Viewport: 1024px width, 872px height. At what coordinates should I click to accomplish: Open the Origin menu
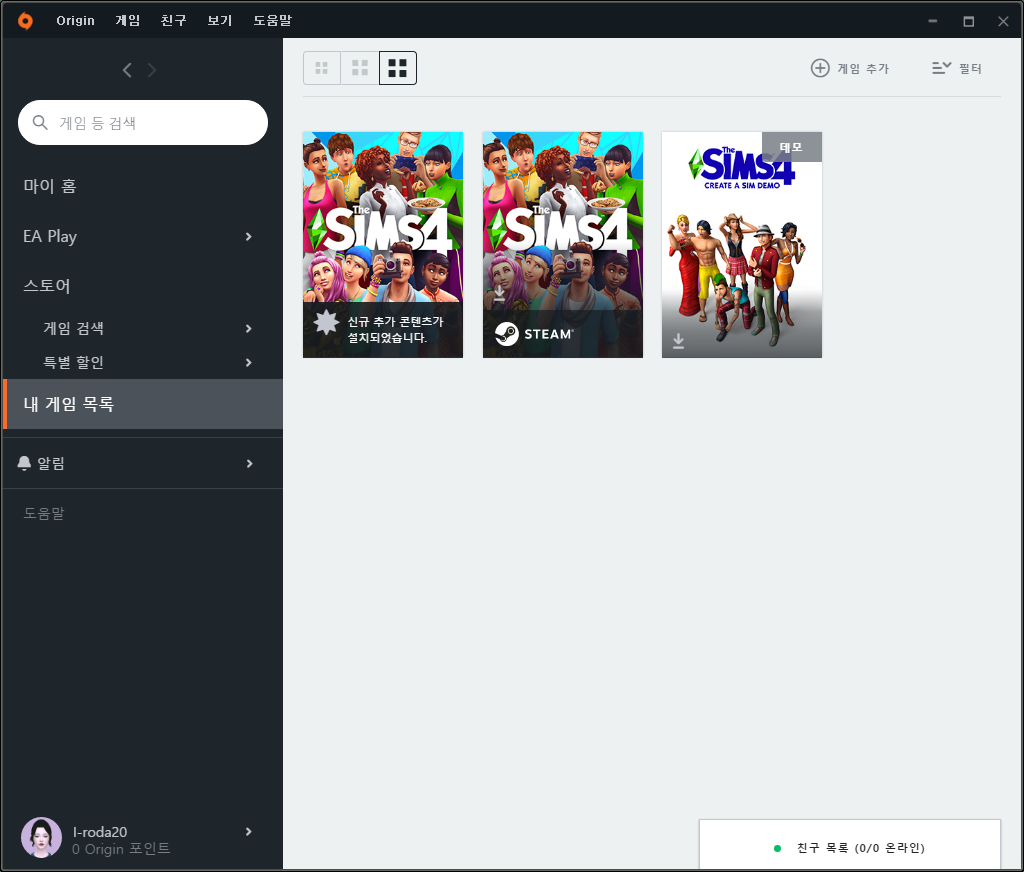pos(75,20)
